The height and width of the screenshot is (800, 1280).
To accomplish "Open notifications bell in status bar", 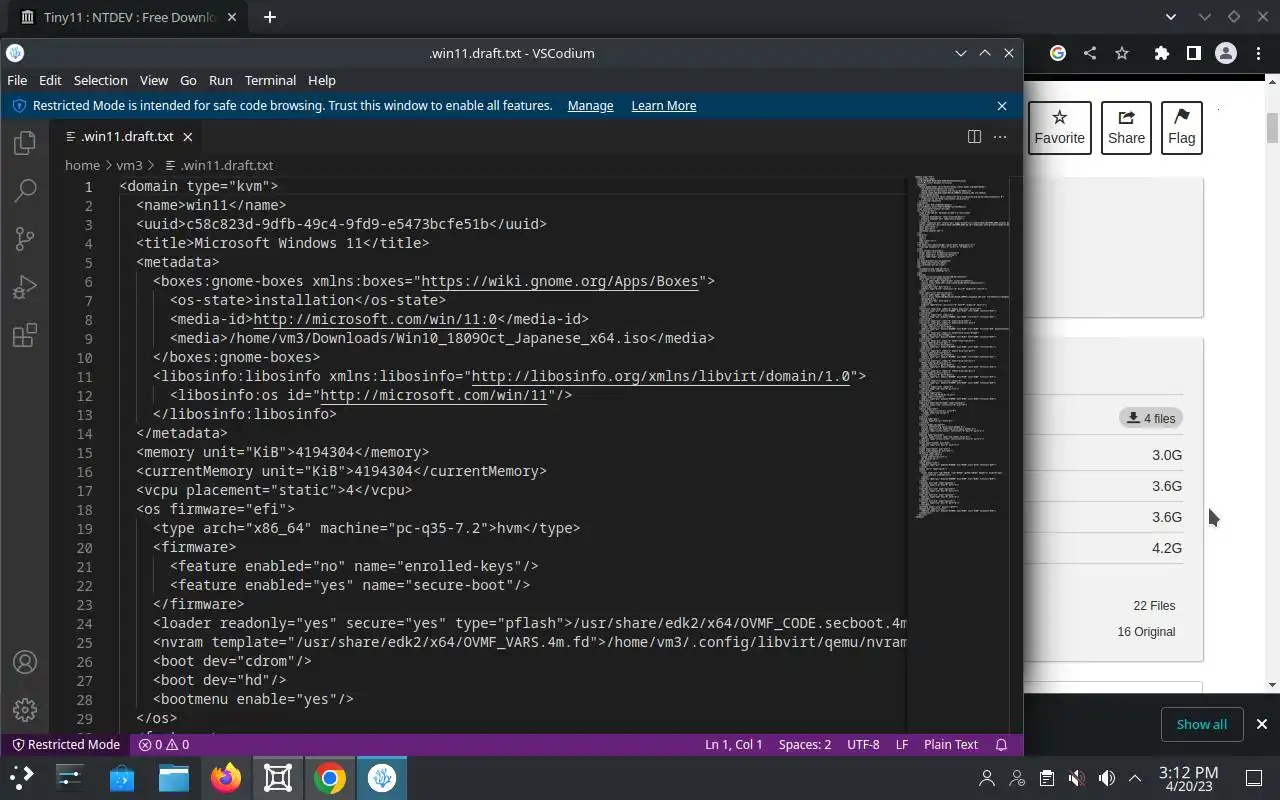I will (x=1001, y=745).
